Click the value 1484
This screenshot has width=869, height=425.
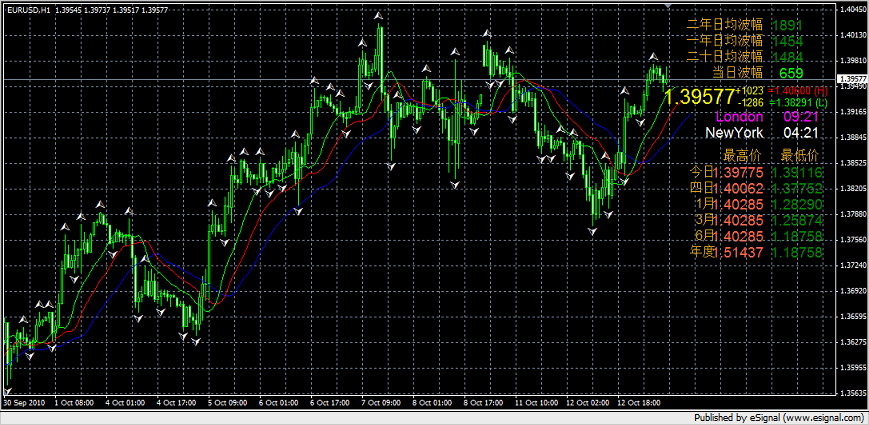tap(787, 57)
